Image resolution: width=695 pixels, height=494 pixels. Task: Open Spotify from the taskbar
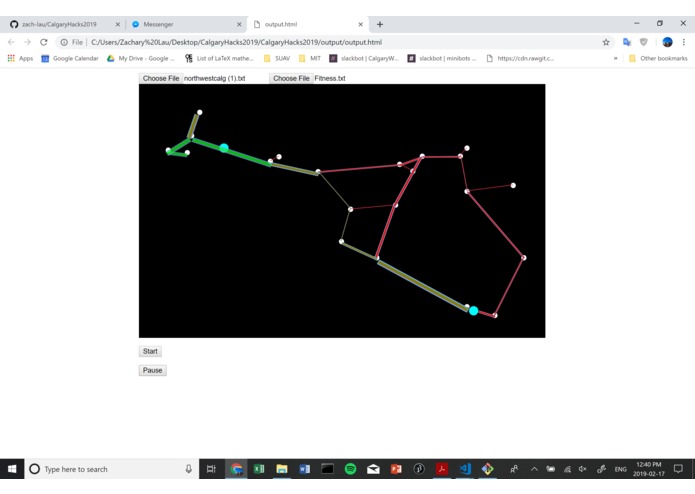350,469
